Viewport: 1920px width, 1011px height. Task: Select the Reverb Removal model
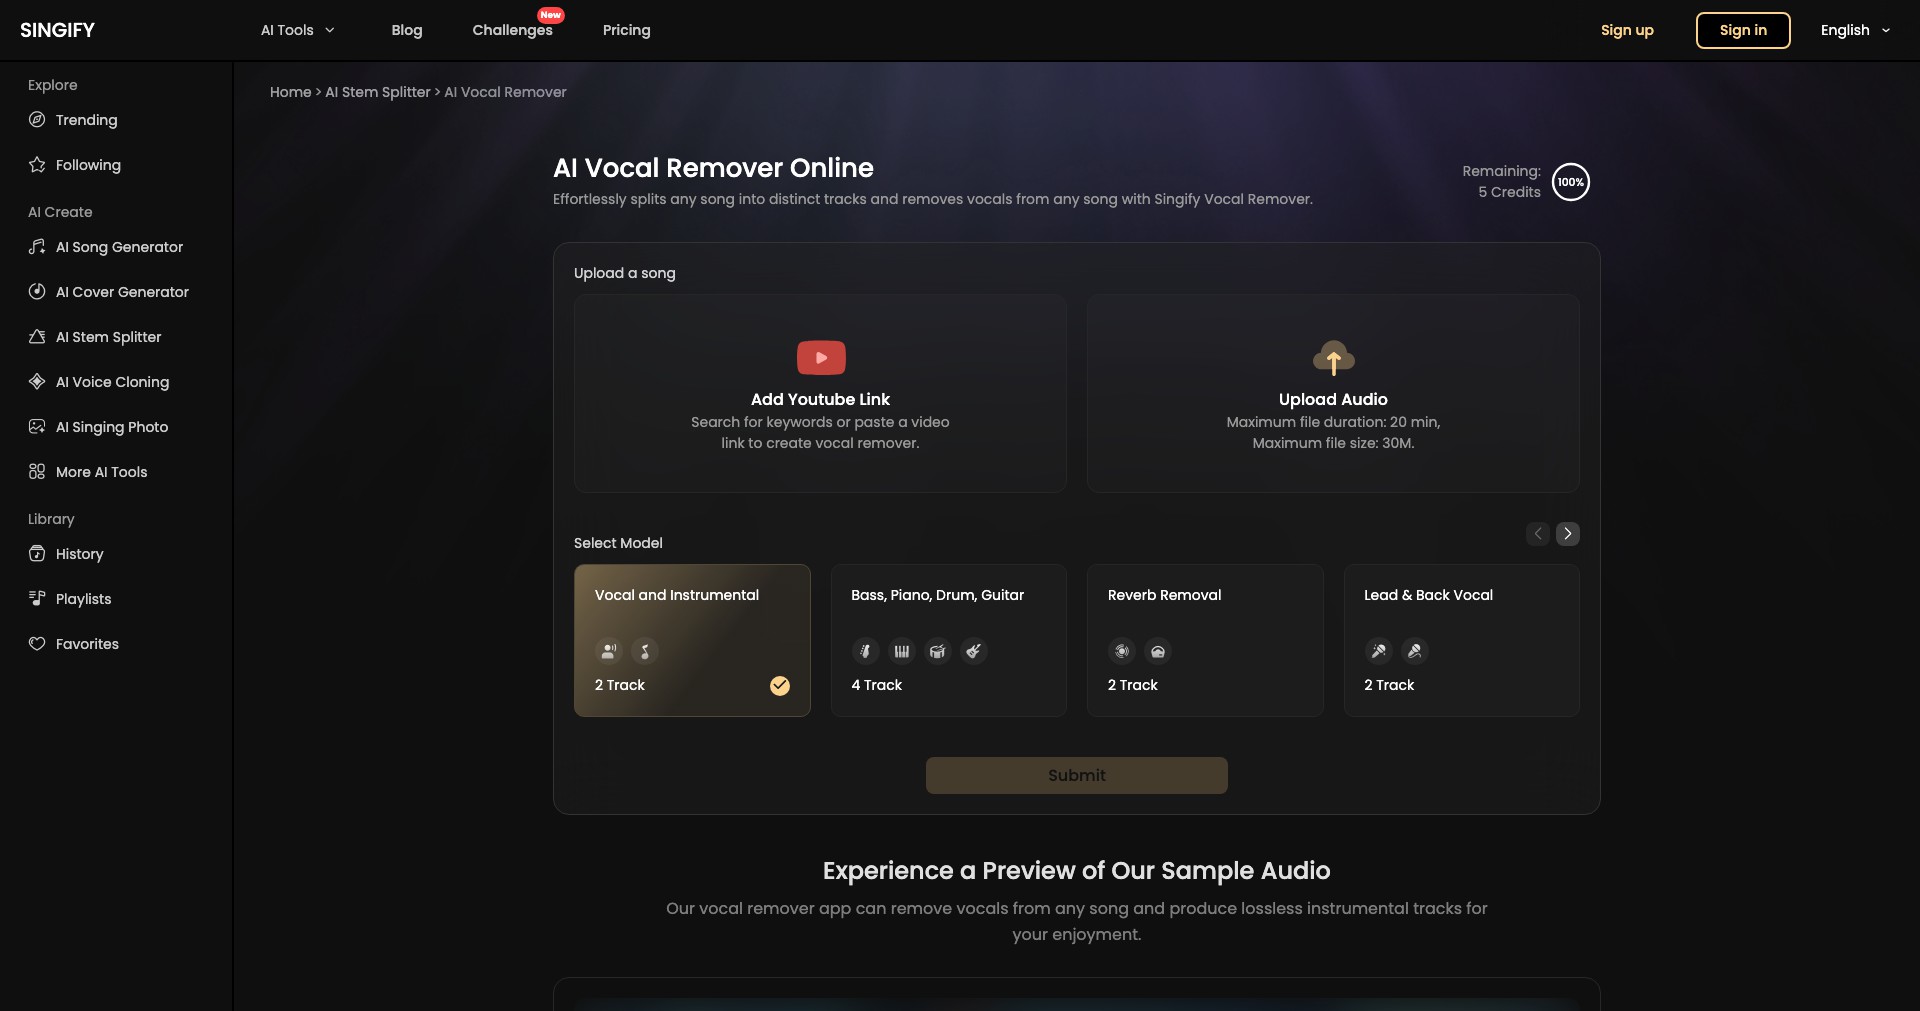[1205, 640]
